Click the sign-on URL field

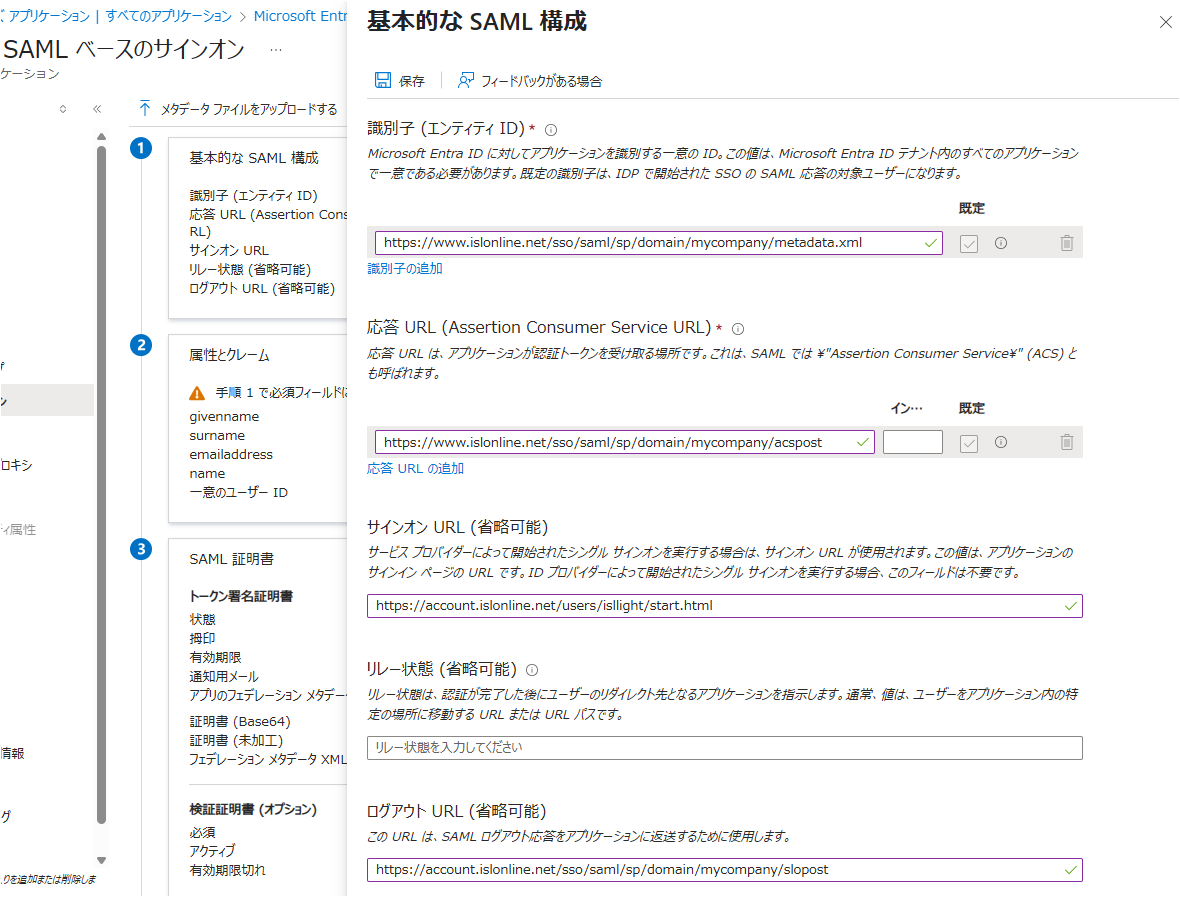[725, 606]
